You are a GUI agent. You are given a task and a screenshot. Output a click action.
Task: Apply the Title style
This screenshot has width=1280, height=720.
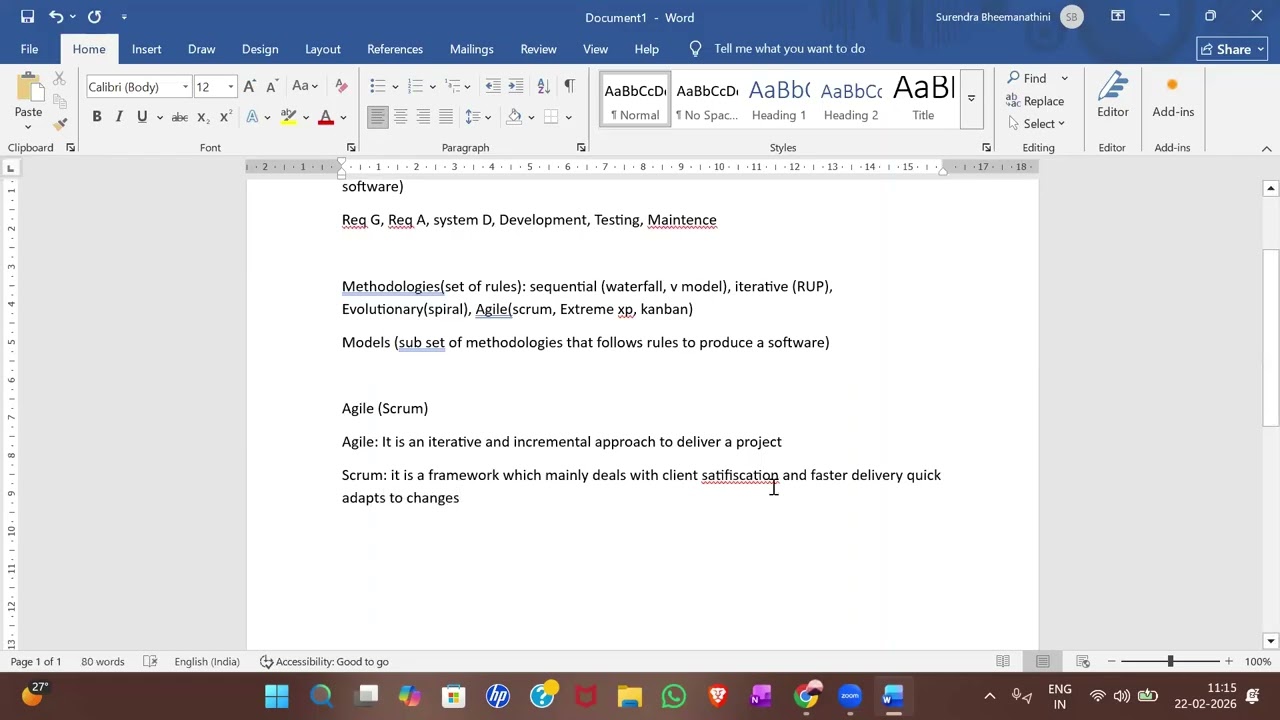pyautogui.click(x=923, y=99)
